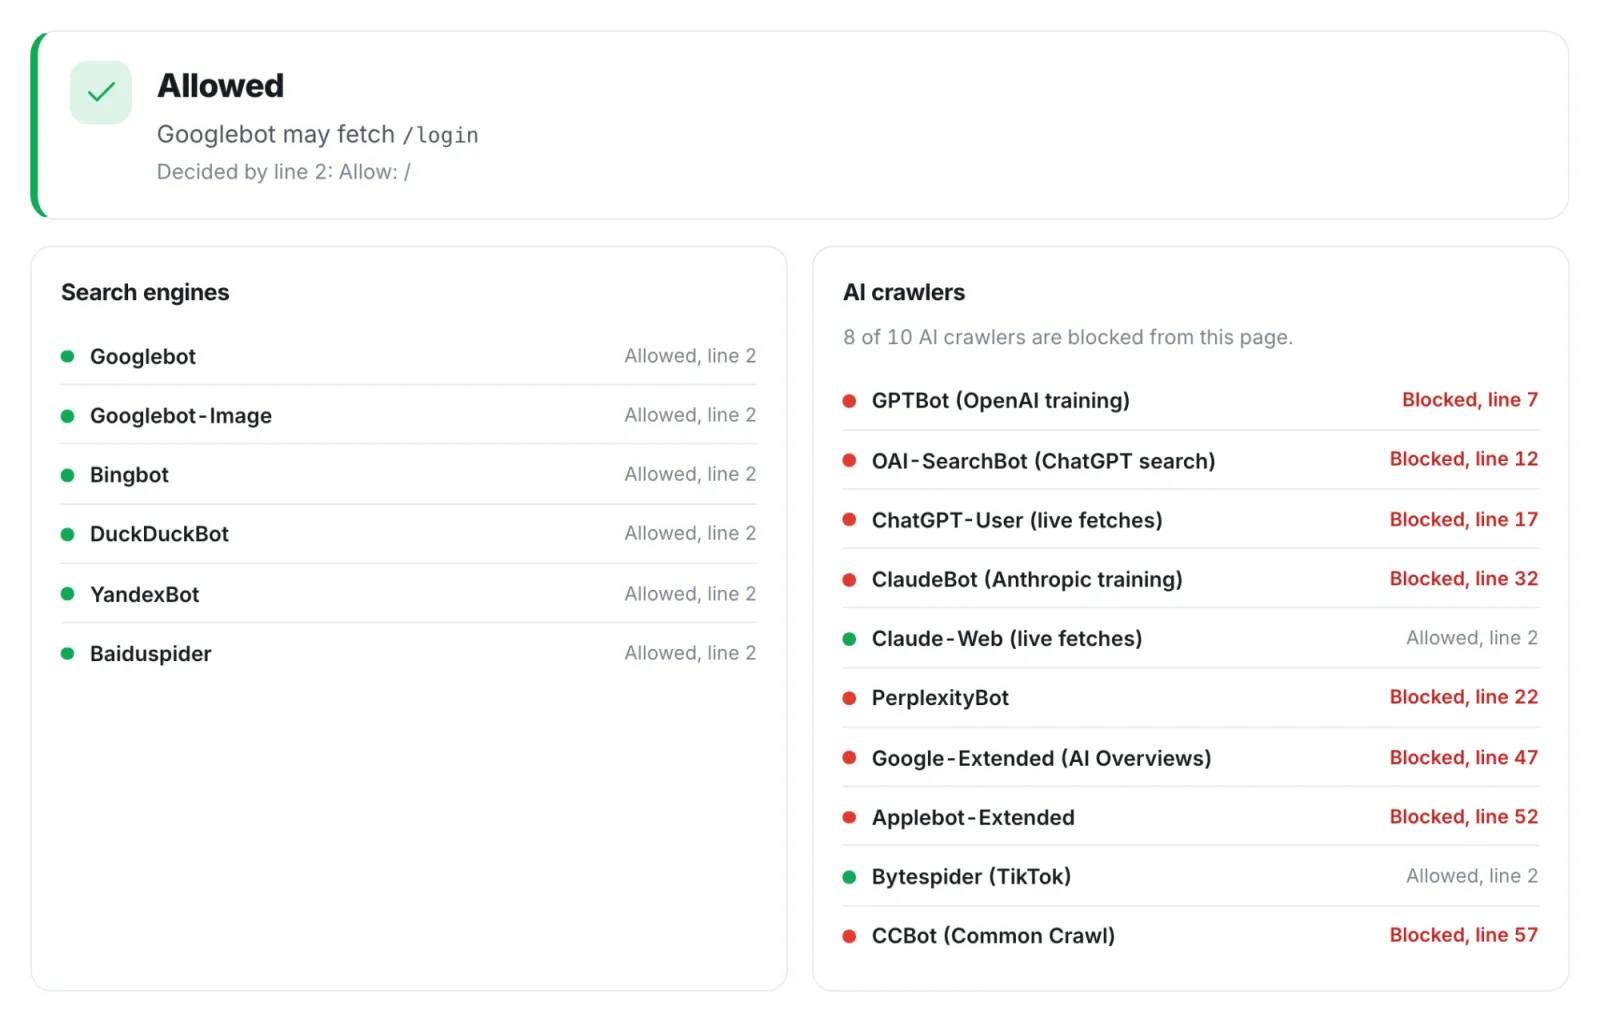Click 'Blocked, line 17' status

1464,520
